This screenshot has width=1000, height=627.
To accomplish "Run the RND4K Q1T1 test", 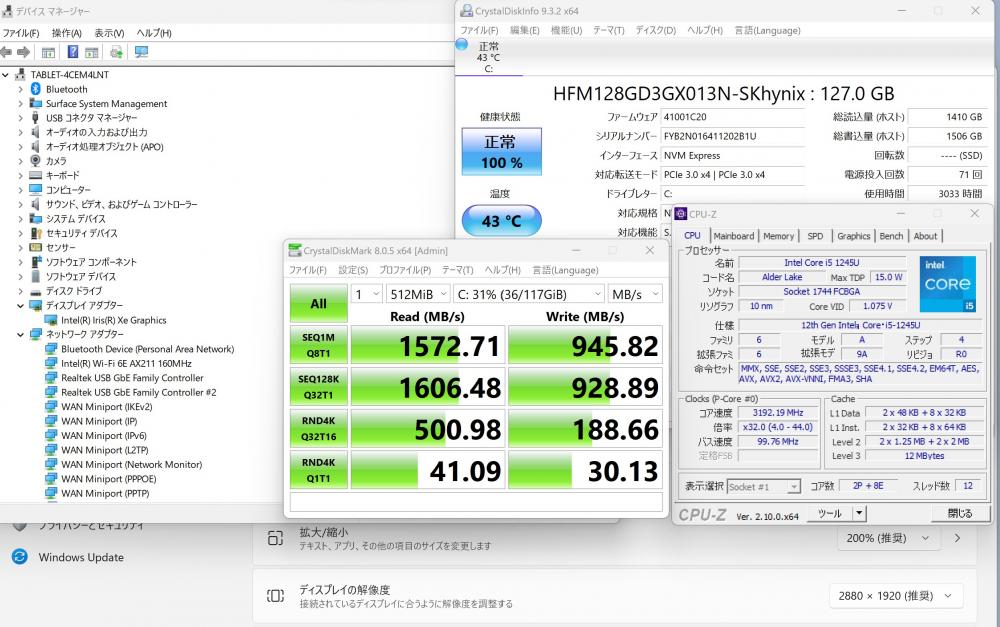I will (318, 470).
